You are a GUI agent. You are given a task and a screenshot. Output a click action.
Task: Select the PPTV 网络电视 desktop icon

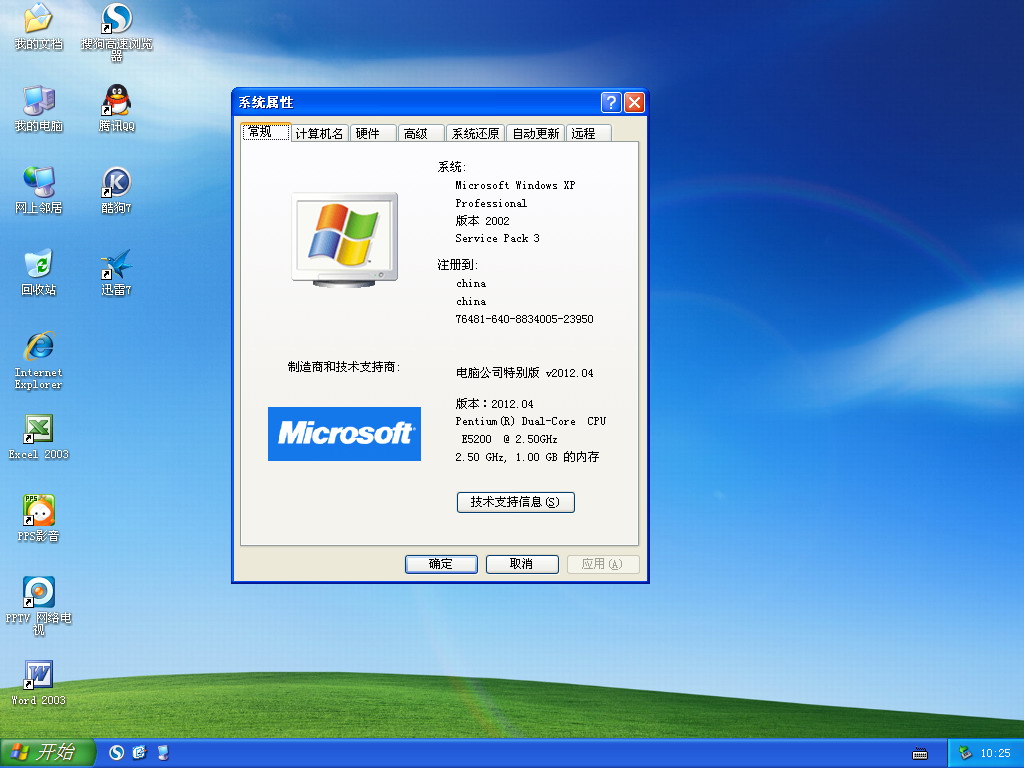point(38,592)
